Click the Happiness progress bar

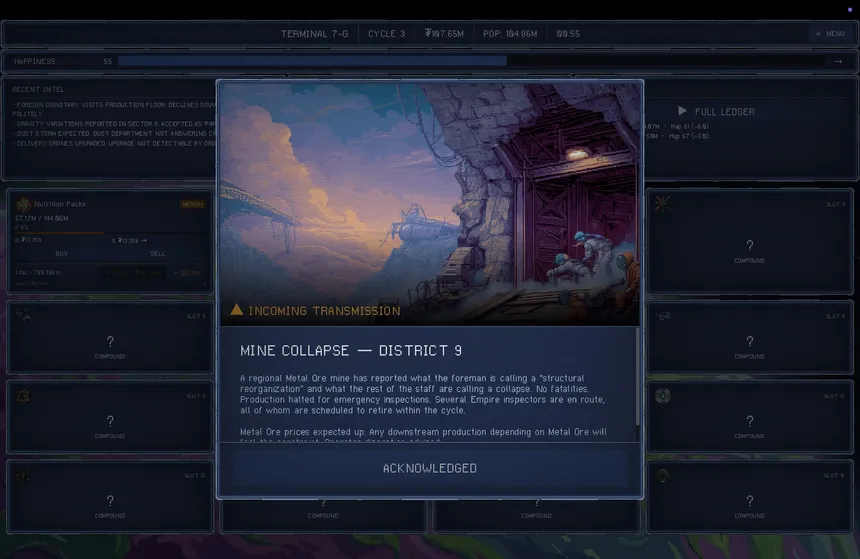(471, 61)
